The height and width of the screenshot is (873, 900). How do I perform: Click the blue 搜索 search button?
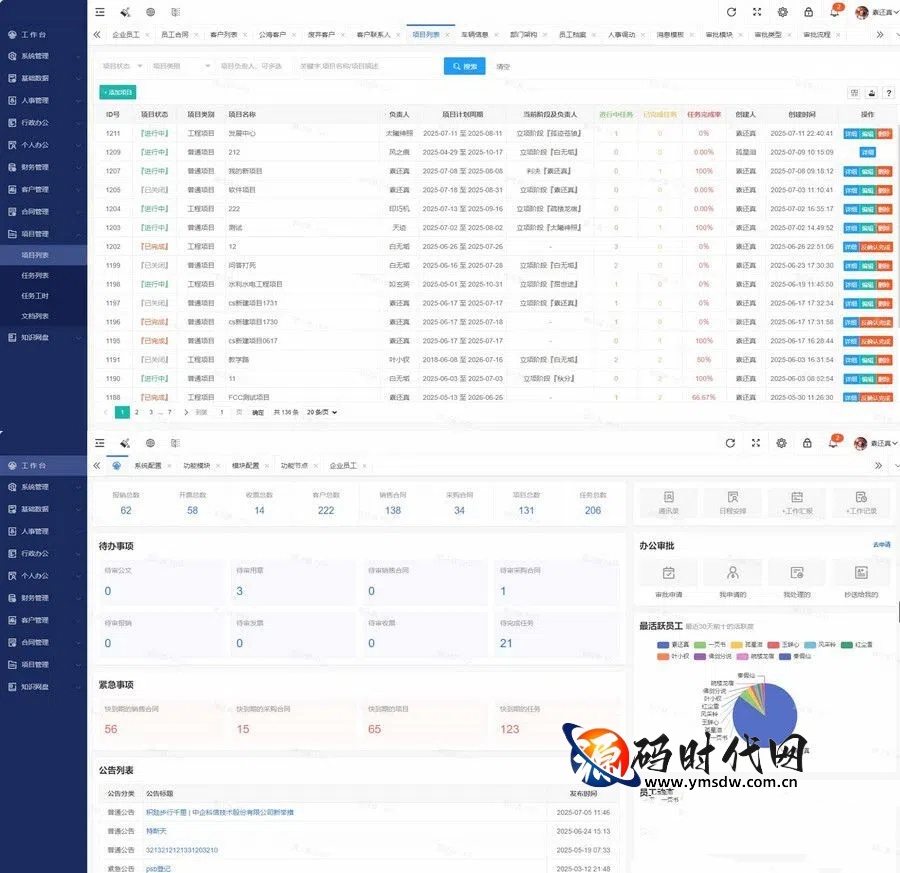(x=464, y=66)
